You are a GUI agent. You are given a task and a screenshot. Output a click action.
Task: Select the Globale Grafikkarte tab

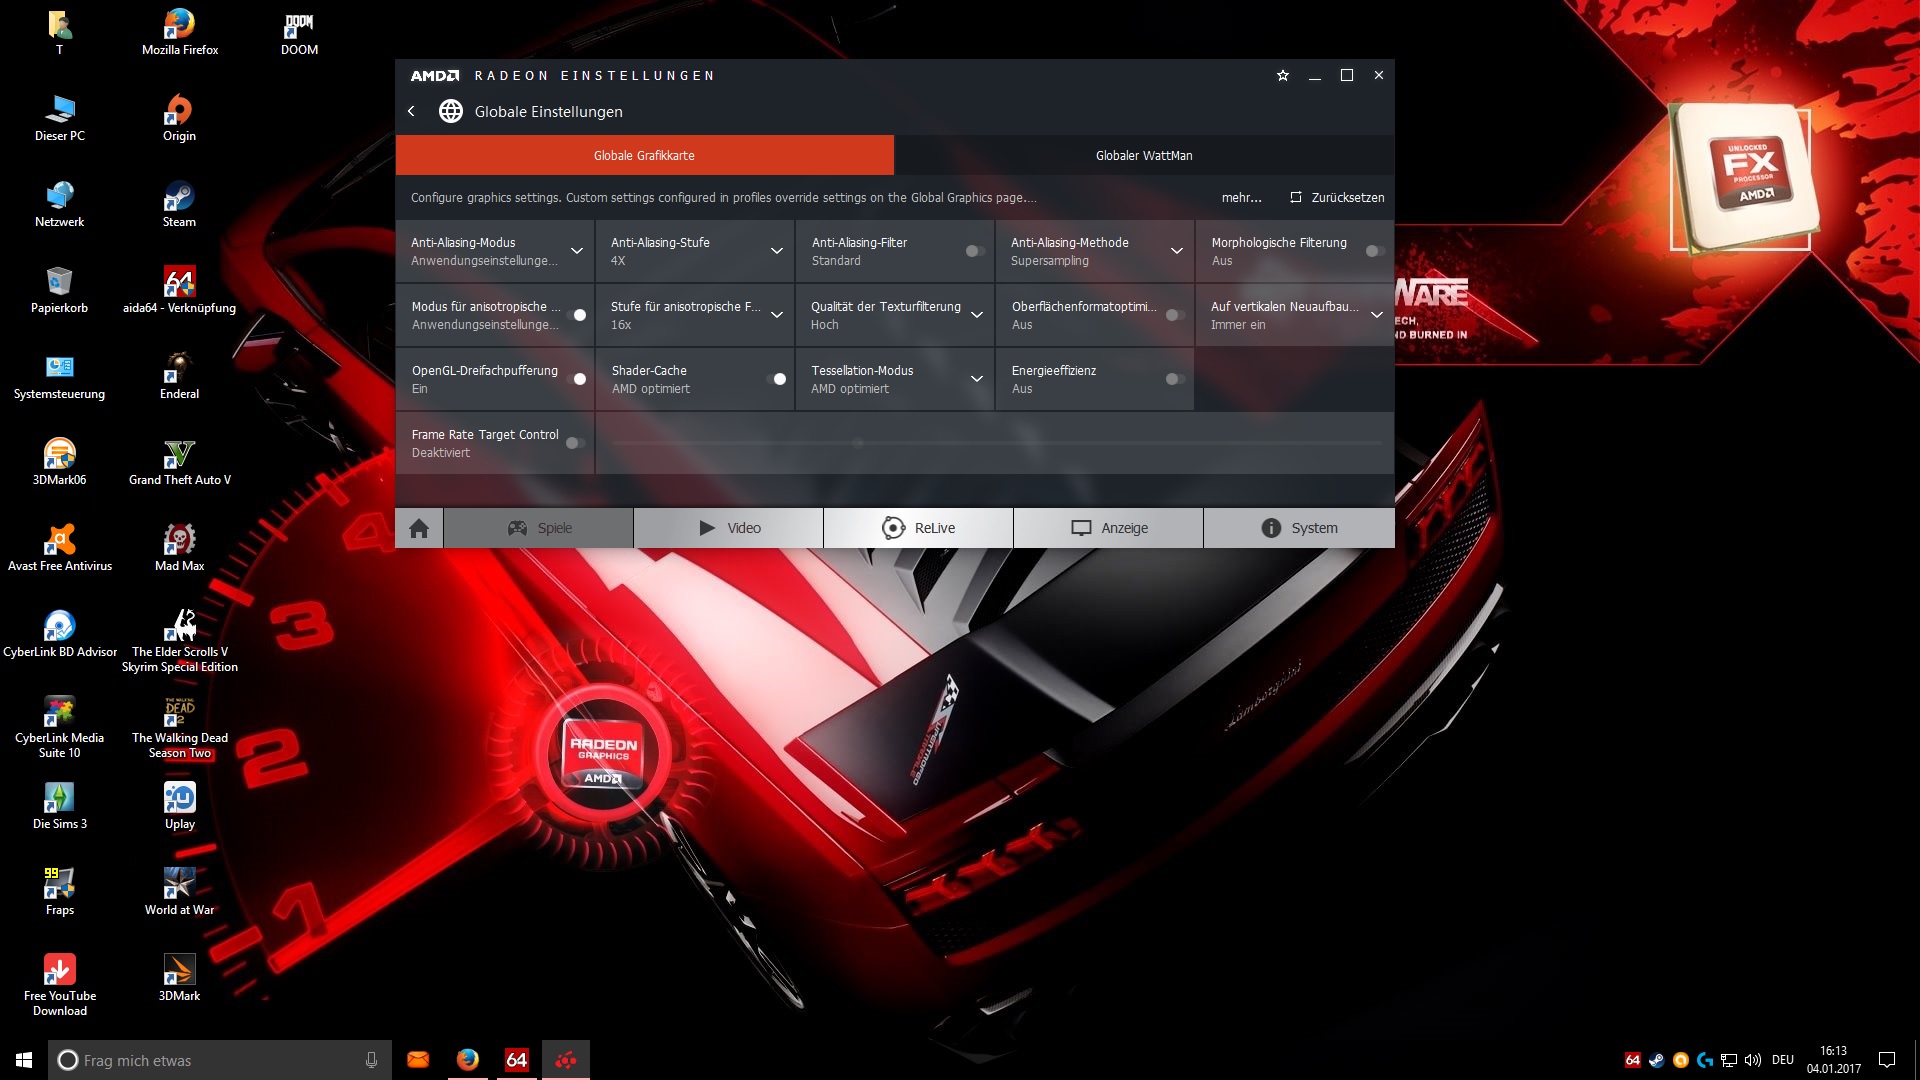tap(644, 155)
